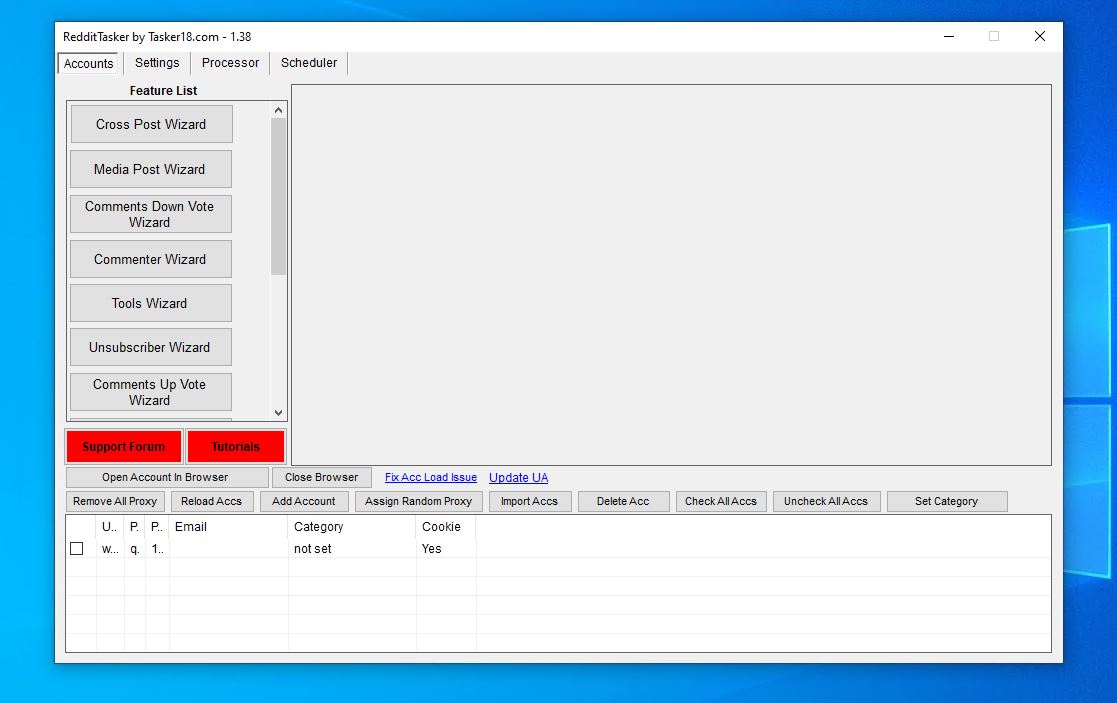Open the red Tutorials button
1117x703 pixels.
236,447
